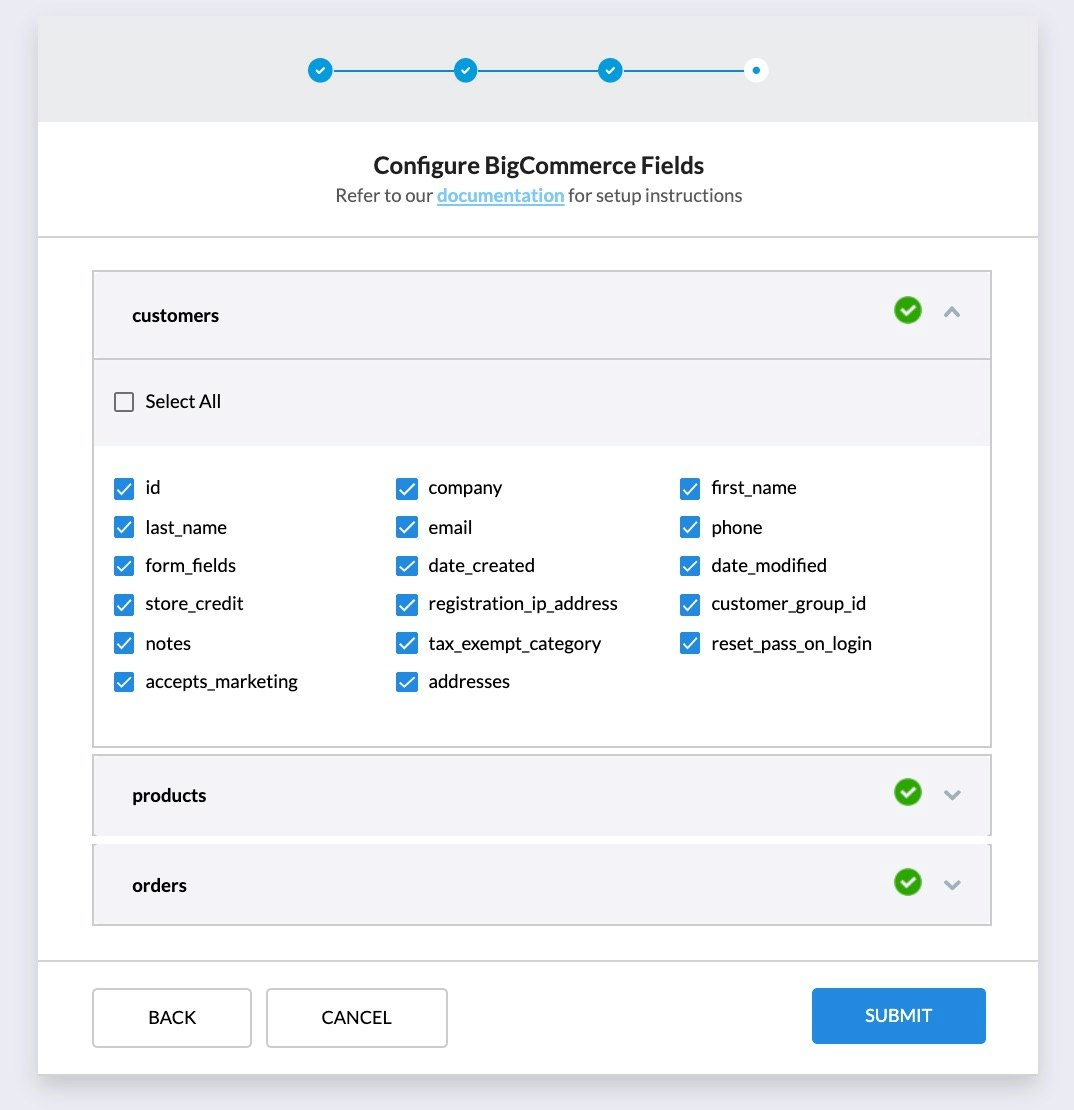Expand the orders section chevron
This screenshot has height=1110, width=1074.
click(x=952, y=885)
